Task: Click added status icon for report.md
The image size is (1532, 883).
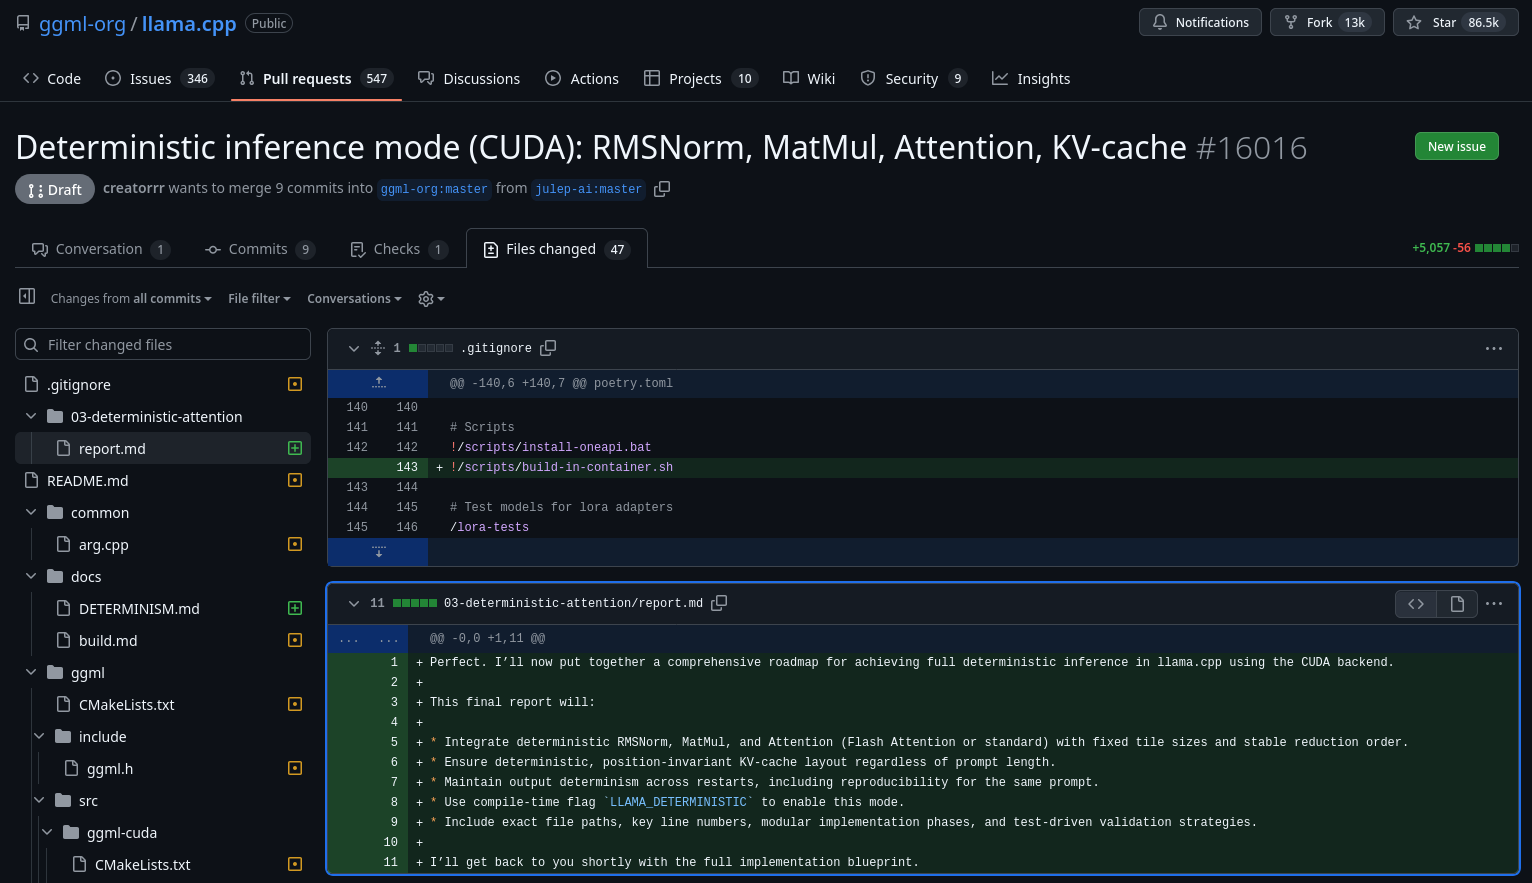Action: 295,448
